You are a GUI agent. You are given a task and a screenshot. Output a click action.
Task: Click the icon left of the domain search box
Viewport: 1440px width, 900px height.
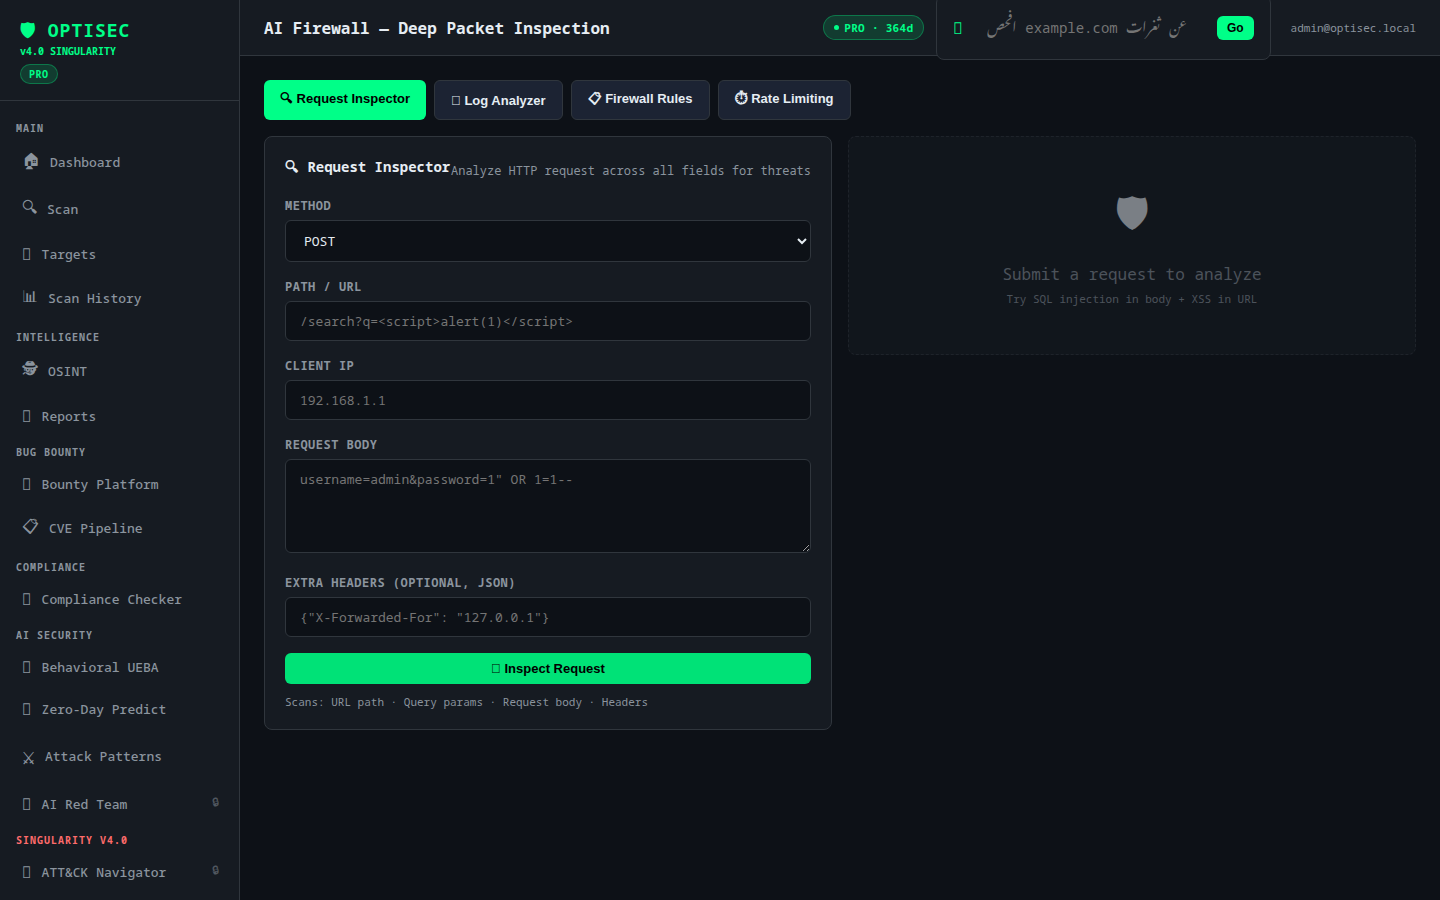pos(958,28)
